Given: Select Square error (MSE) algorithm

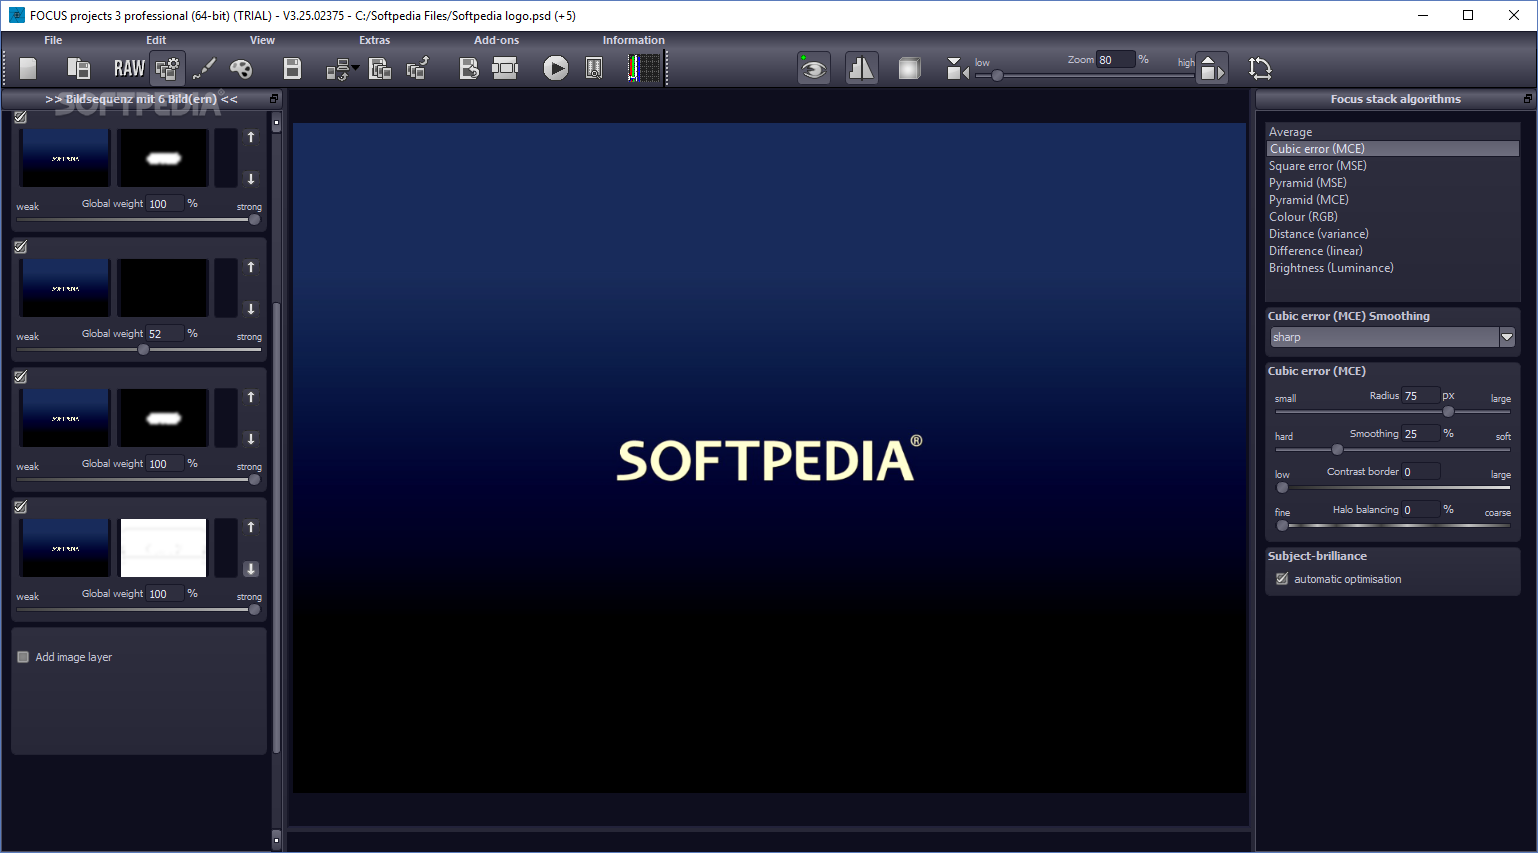Looking at the screenshot, I should tap(1392, 166).
